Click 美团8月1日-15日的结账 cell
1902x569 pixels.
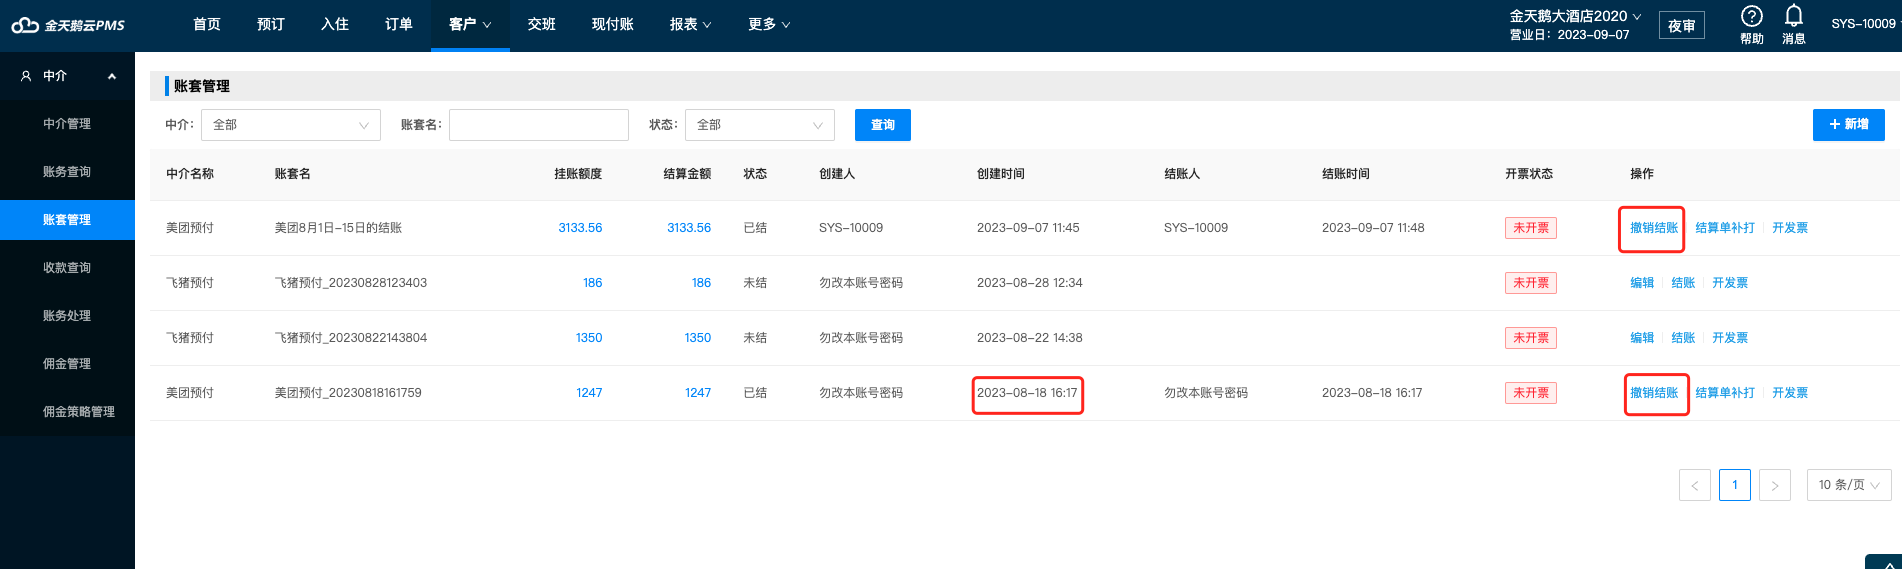click(x=338, y=228)
